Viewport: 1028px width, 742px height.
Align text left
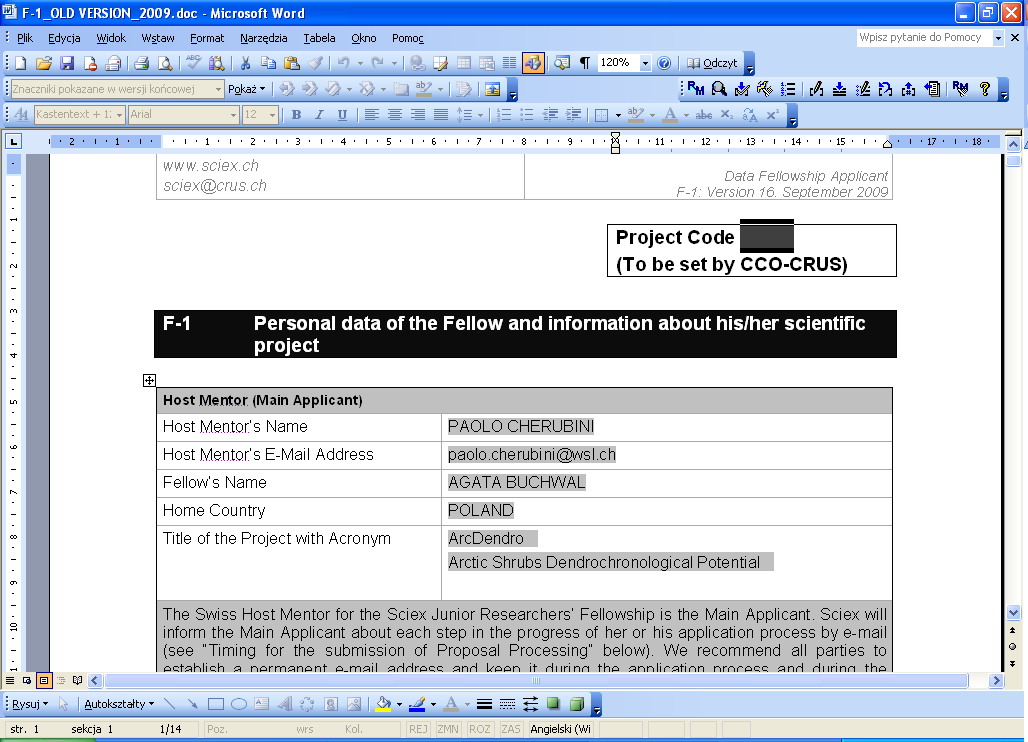372,115
